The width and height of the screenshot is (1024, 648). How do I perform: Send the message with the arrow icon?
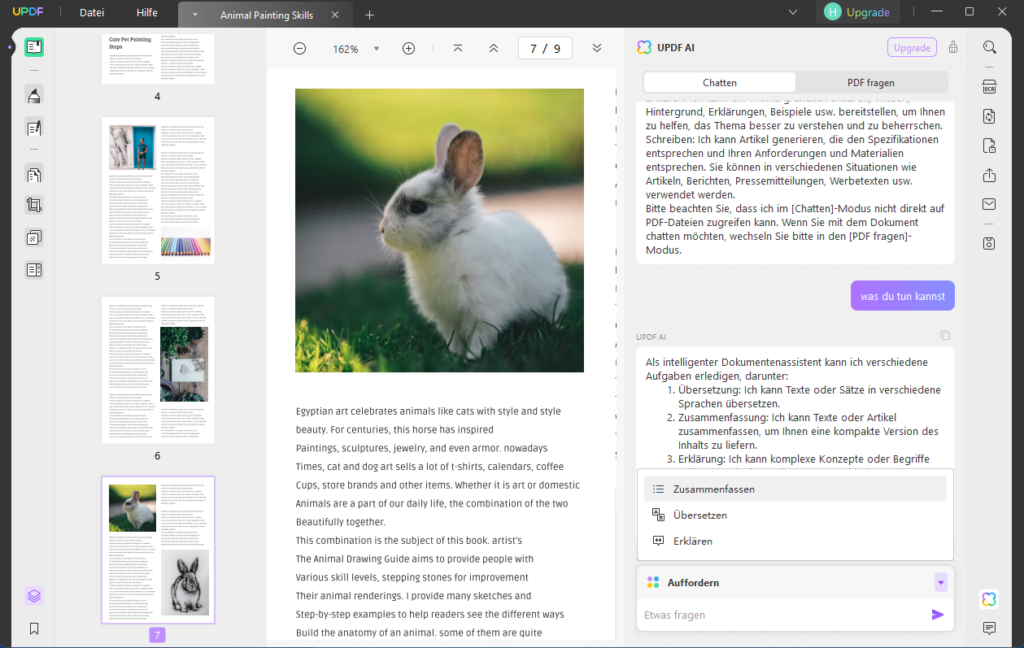[937, 615]
